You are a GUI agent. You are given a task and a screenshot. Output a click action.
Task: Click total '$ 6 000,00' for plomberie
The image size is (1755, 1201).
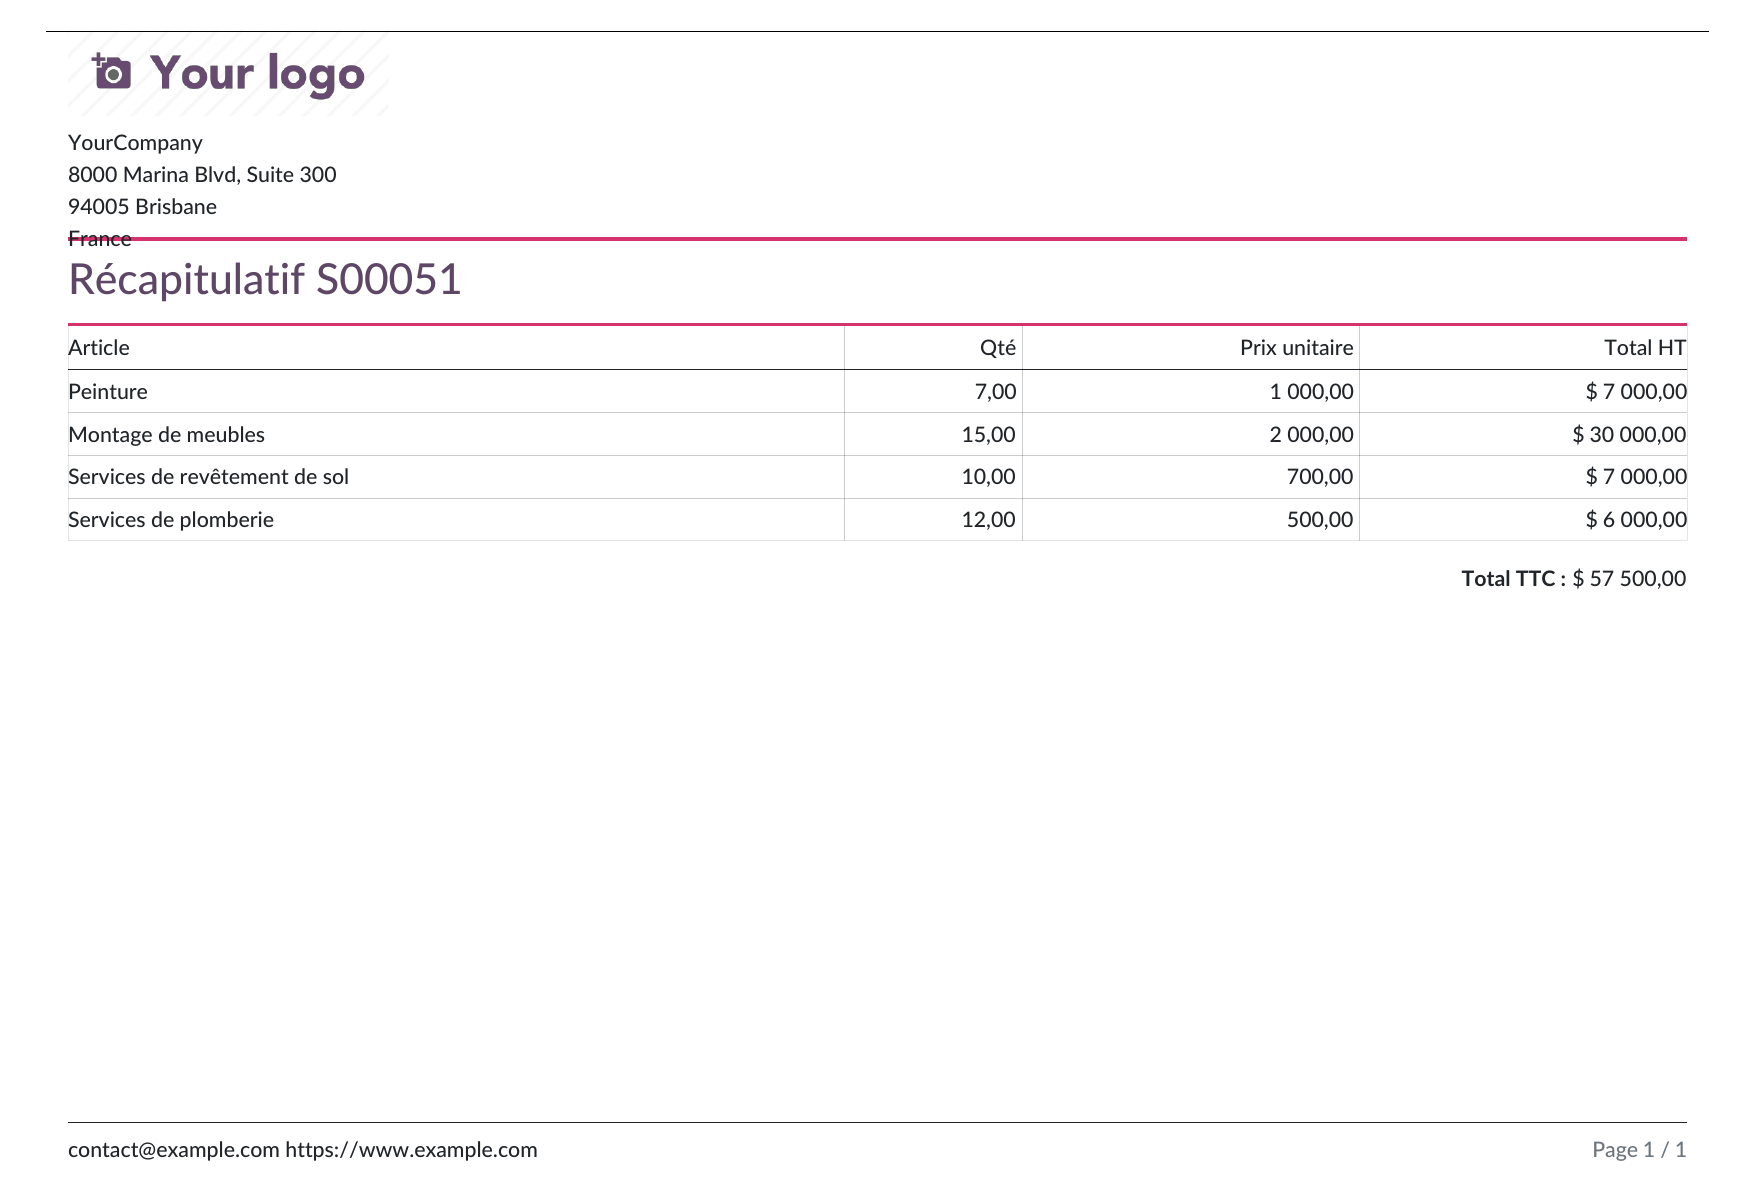click(1636, 519)
